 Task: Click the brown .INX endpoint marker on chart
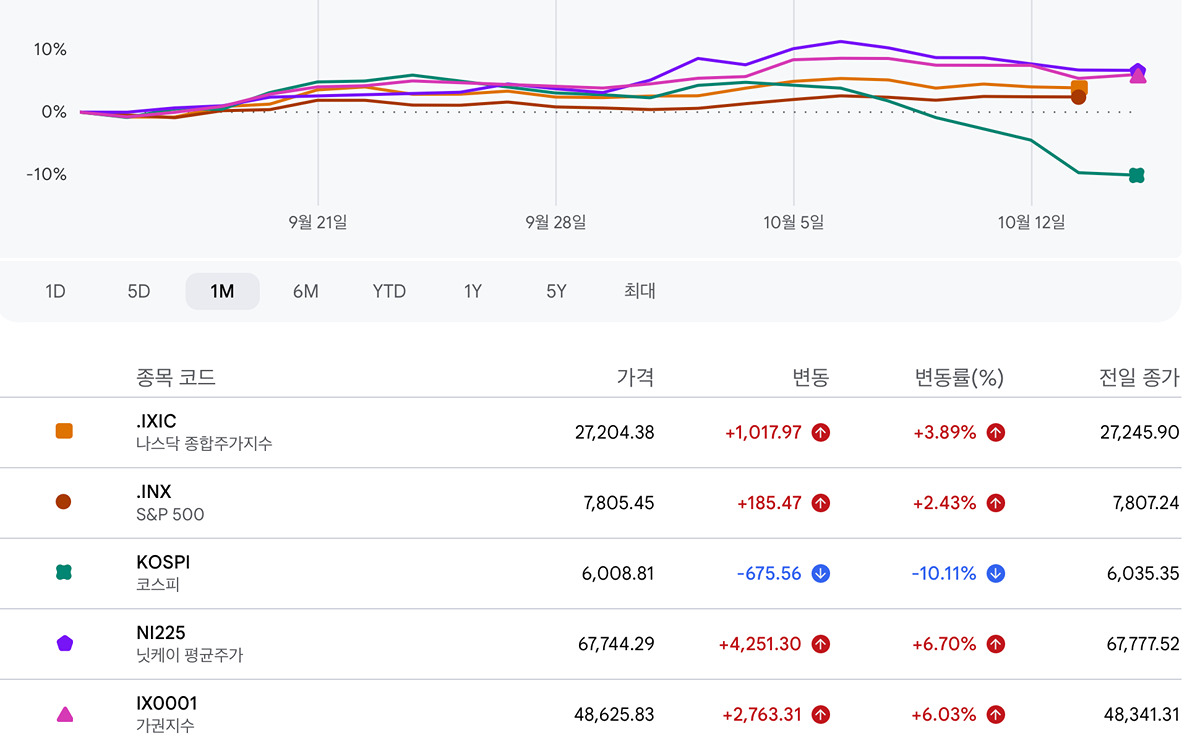point(1079,97)
